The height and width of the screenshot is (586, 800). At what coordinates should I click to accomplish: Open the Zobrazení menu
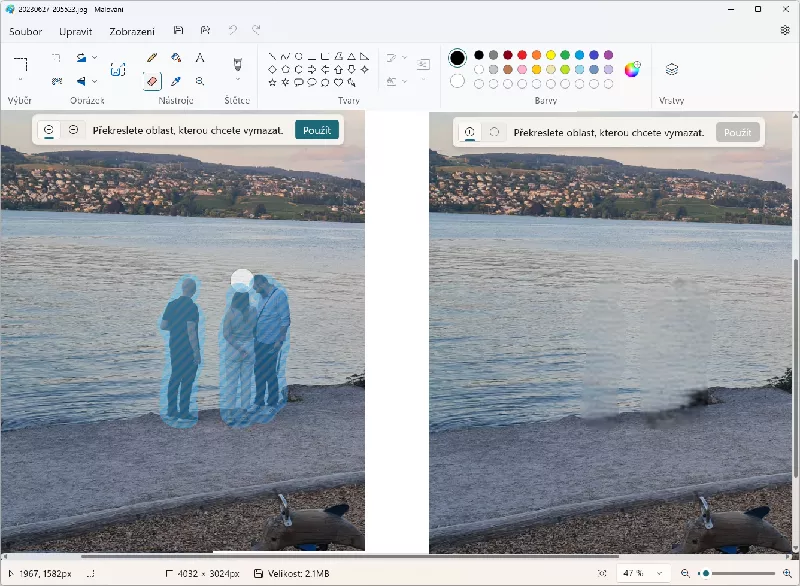(x=132, y=31)
